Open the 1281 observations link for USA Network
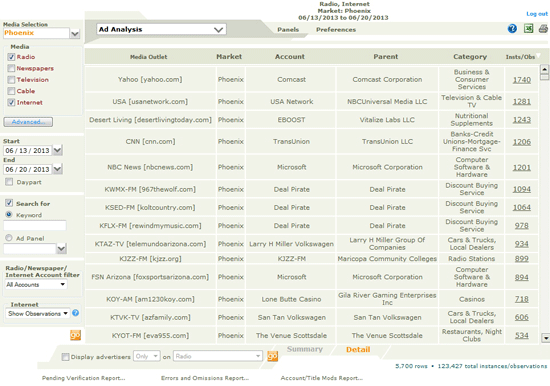Screen dimensions: 550x386 point(522,101)
